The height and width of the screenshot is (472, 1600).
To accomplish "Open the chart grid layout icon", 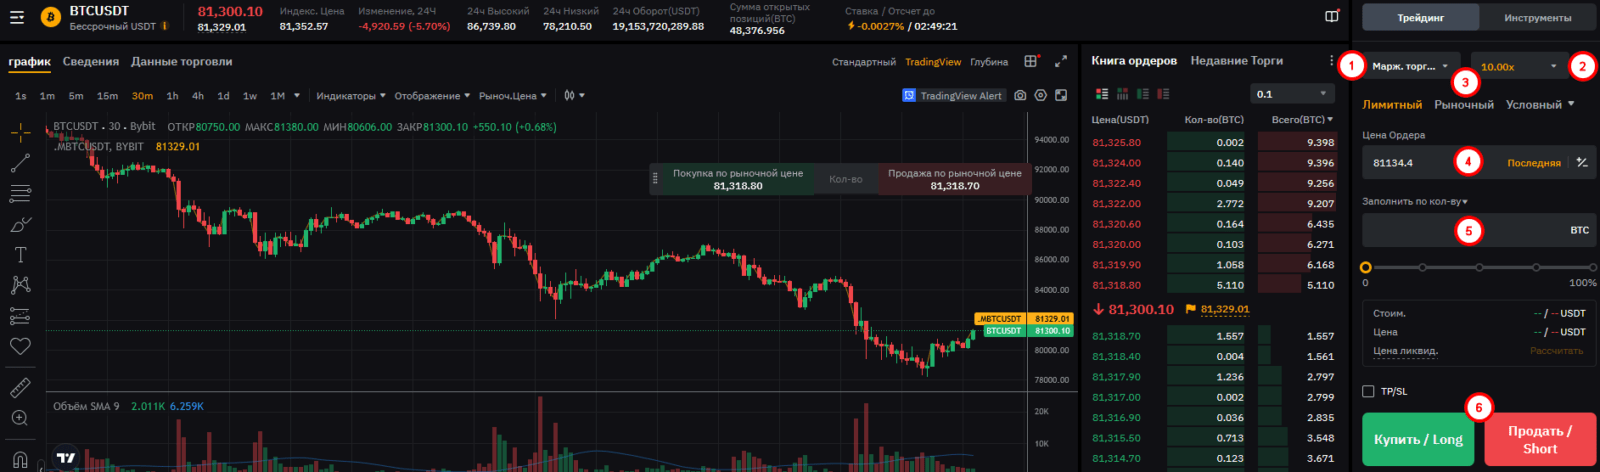I will coord(1031,61).
